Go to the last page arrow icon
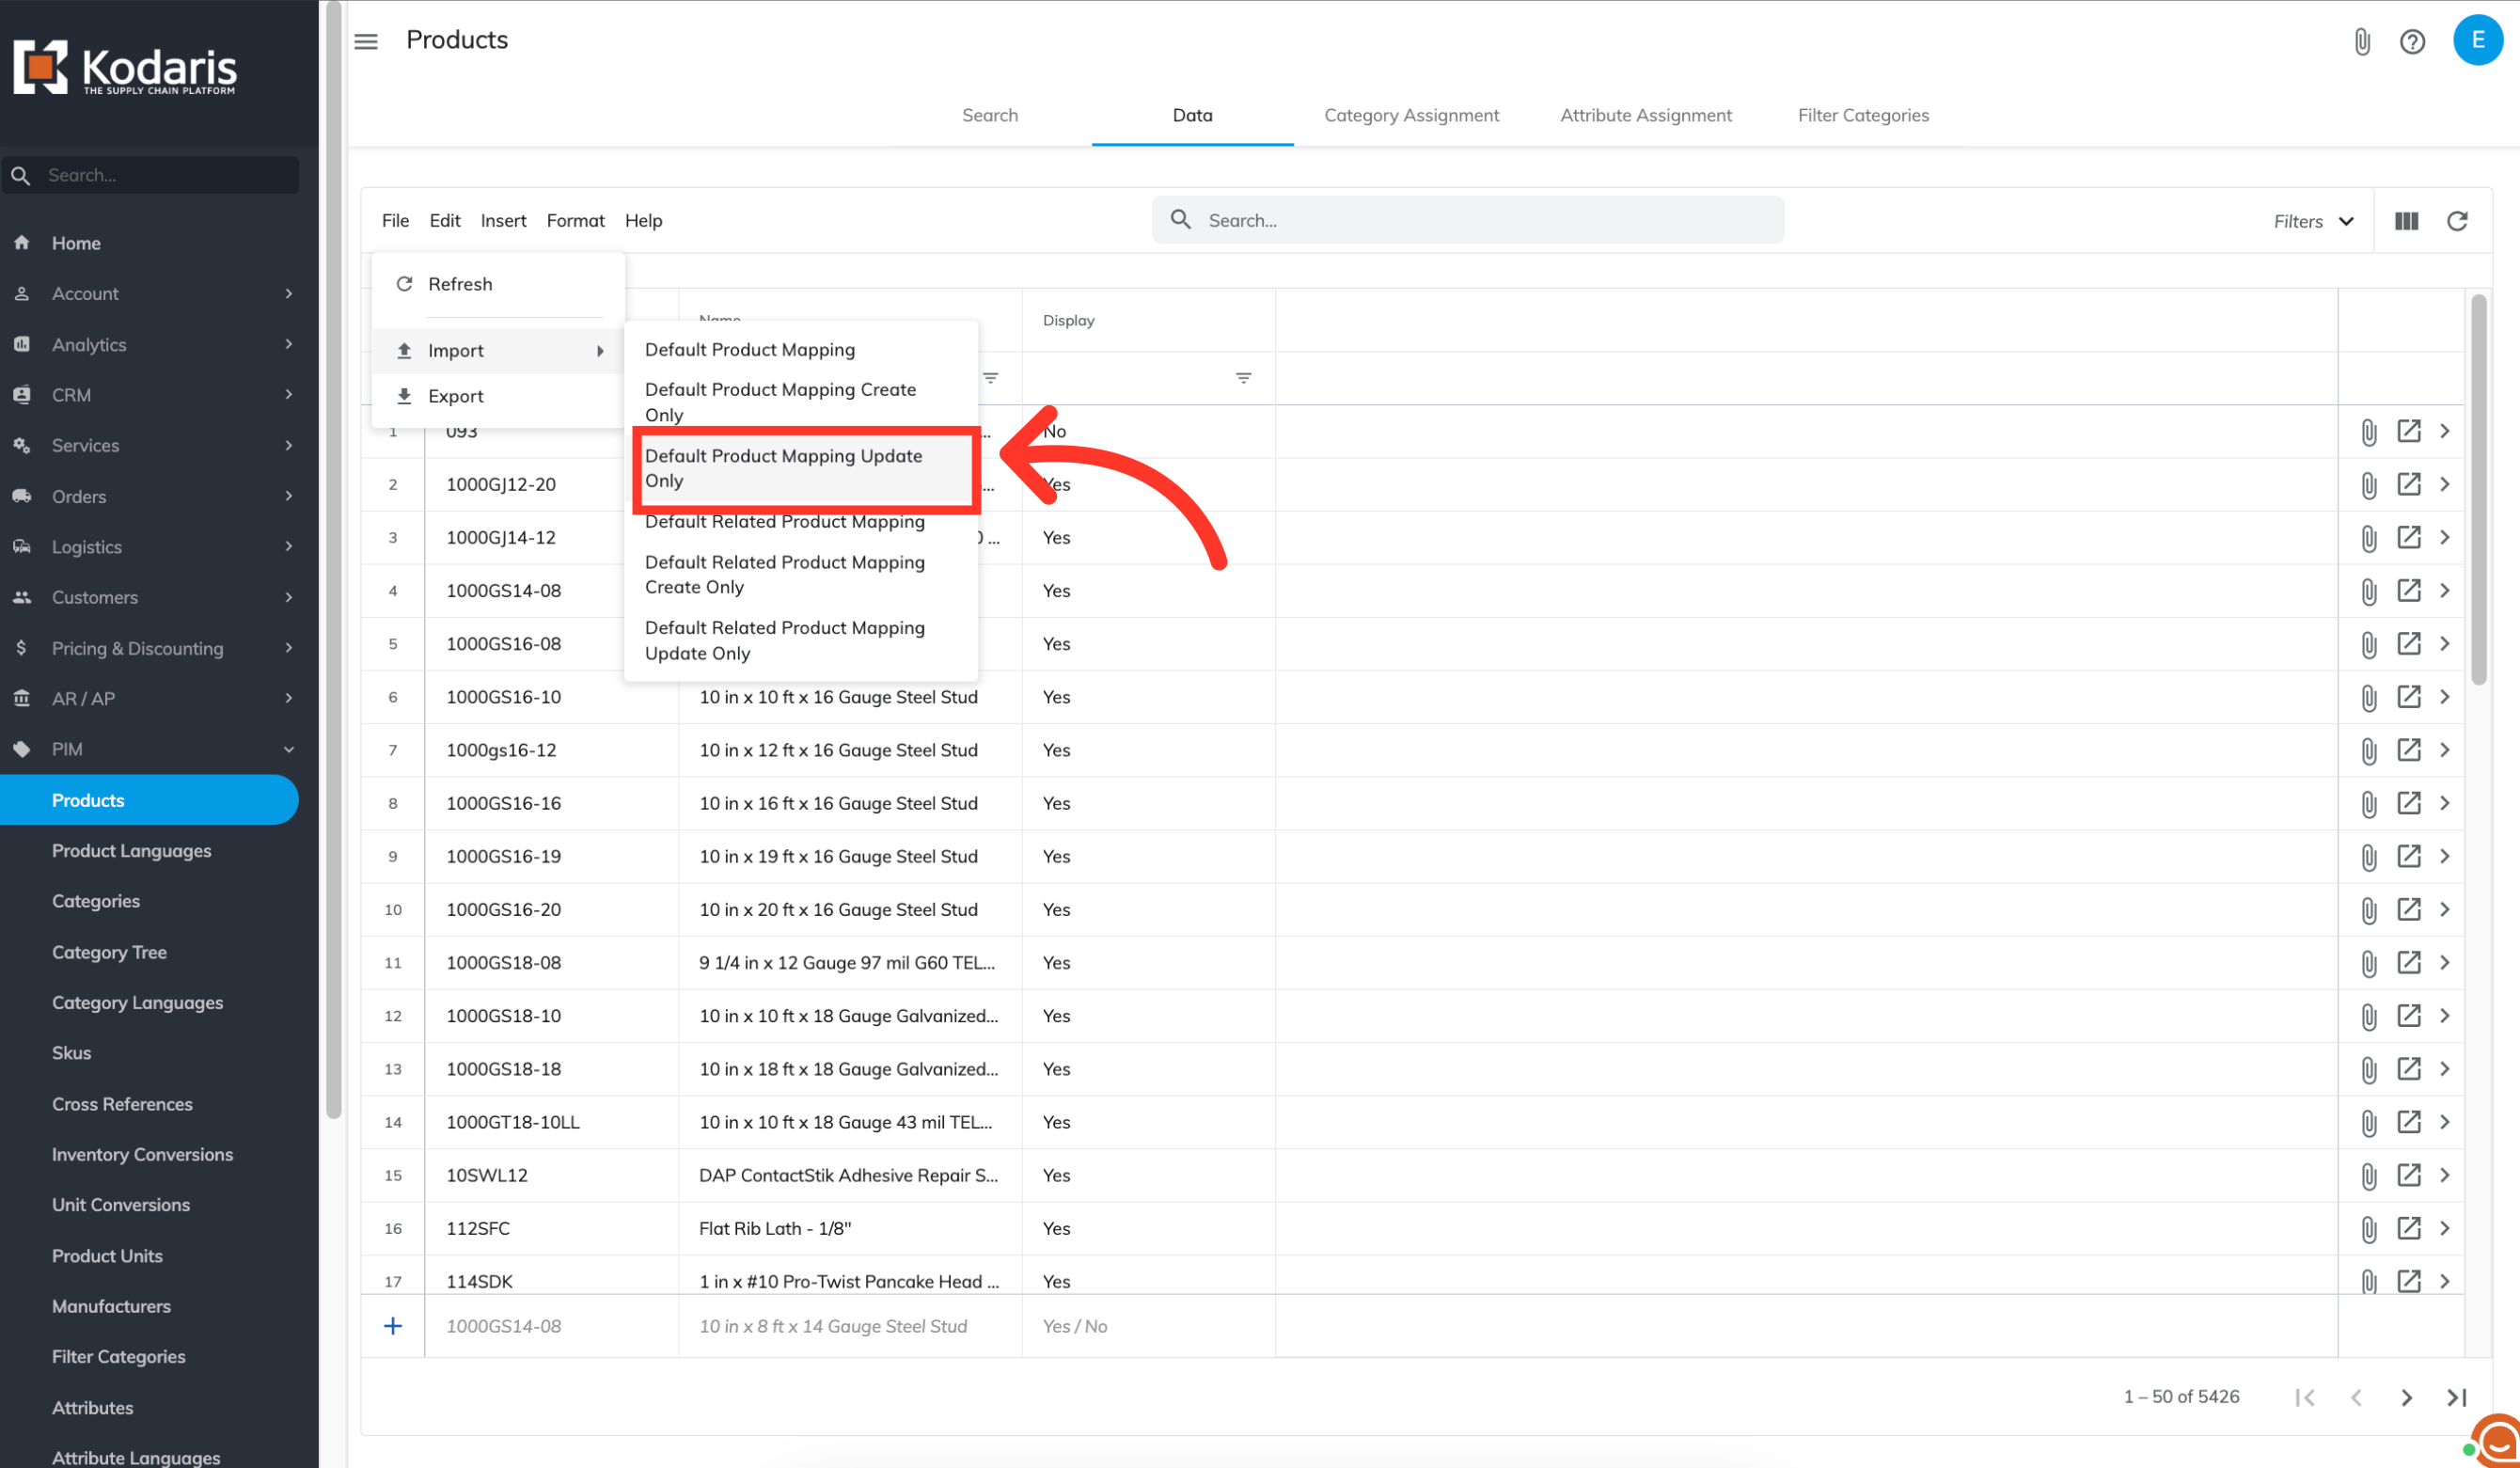 pos(2456,1397)
